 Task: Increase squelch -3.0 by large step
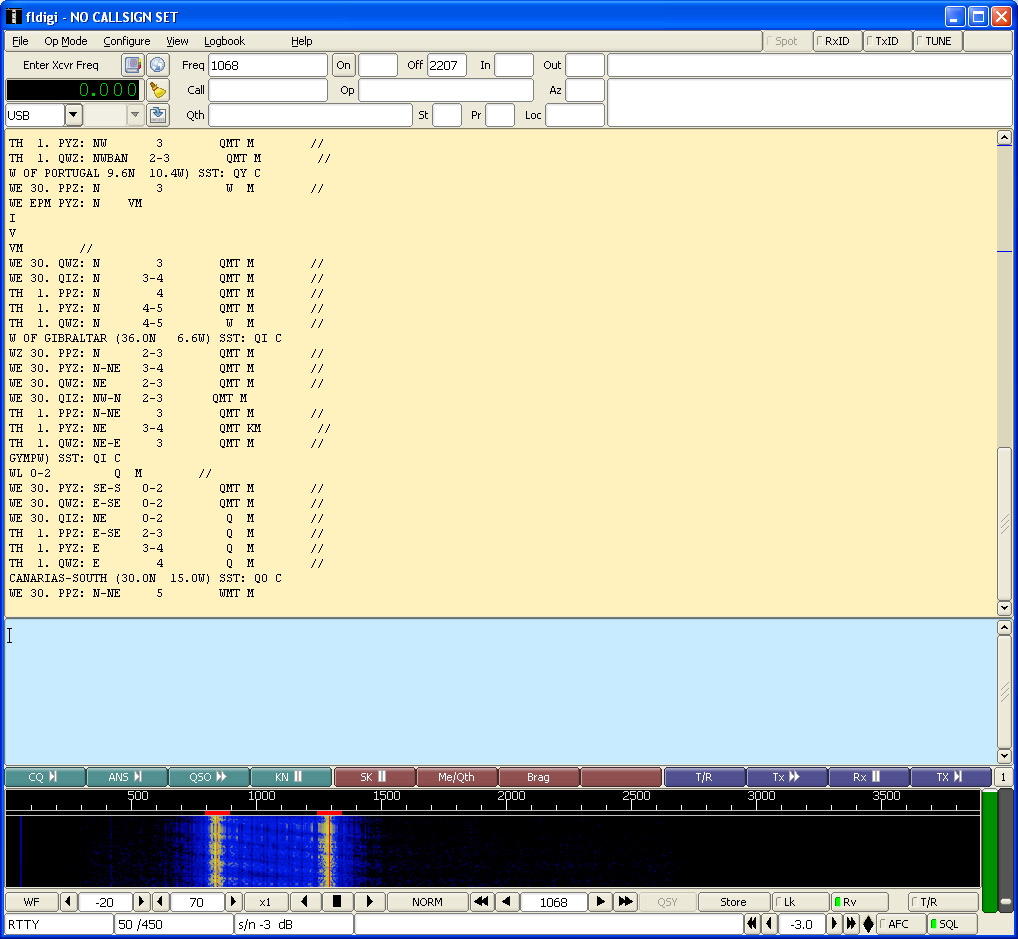[851, 923]
